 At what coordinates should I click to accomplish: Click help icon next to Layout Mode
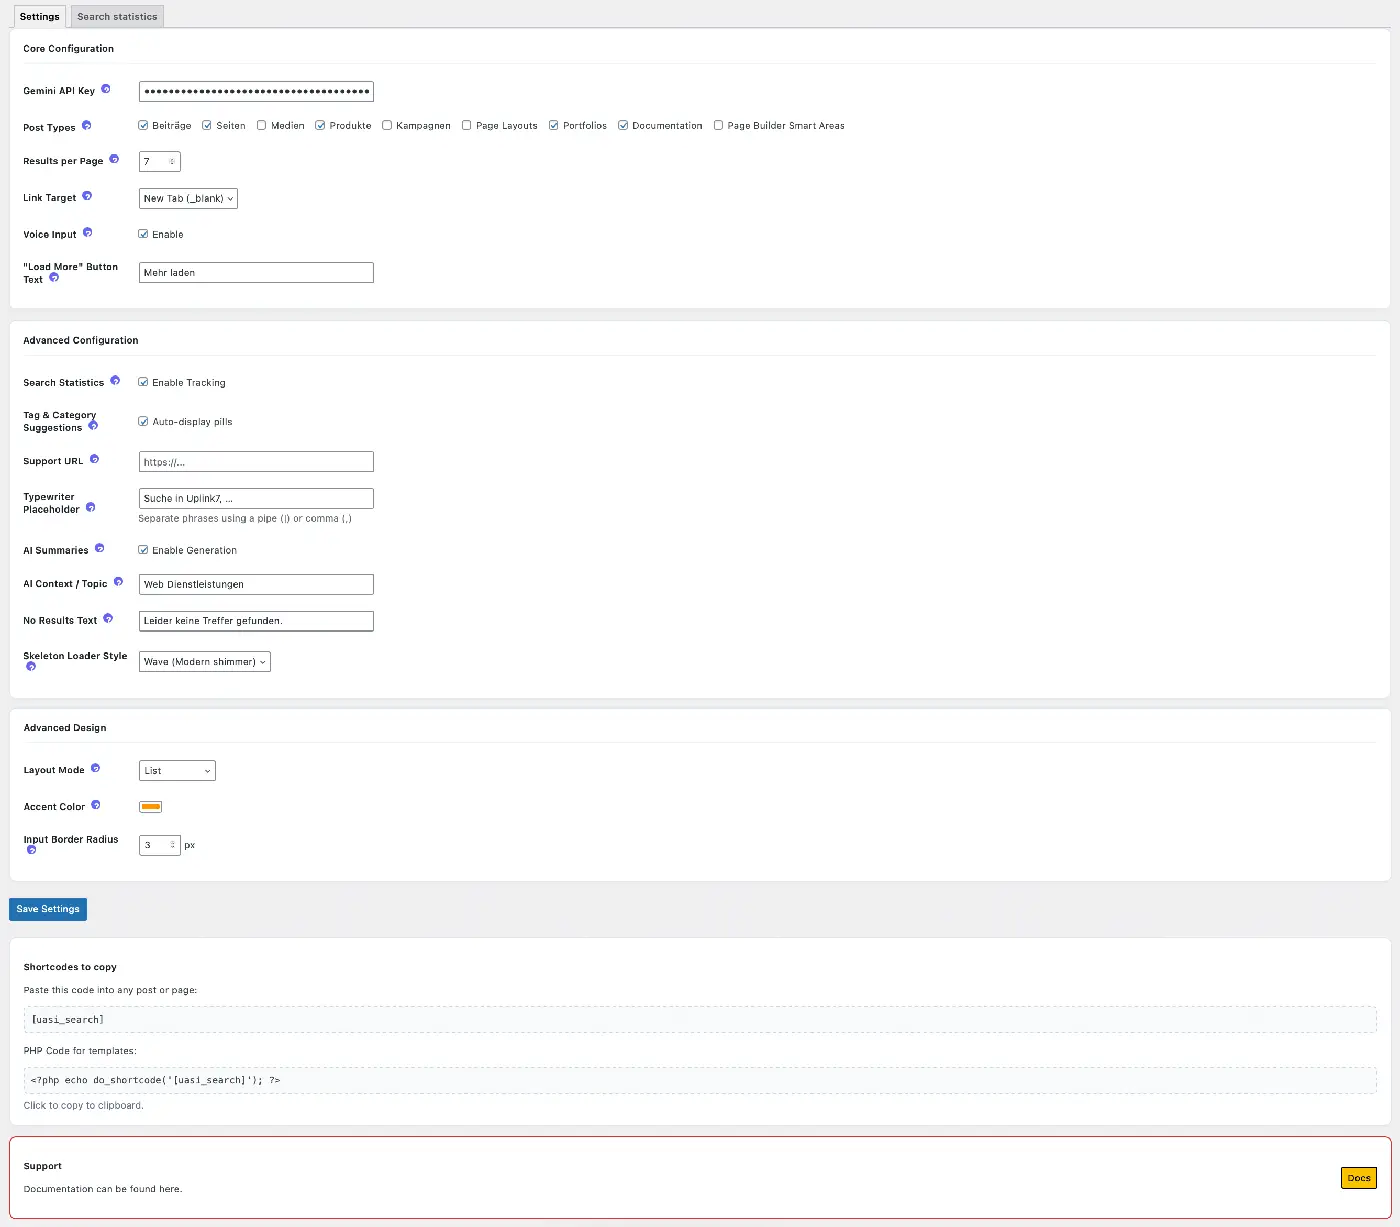pos(96,768)
